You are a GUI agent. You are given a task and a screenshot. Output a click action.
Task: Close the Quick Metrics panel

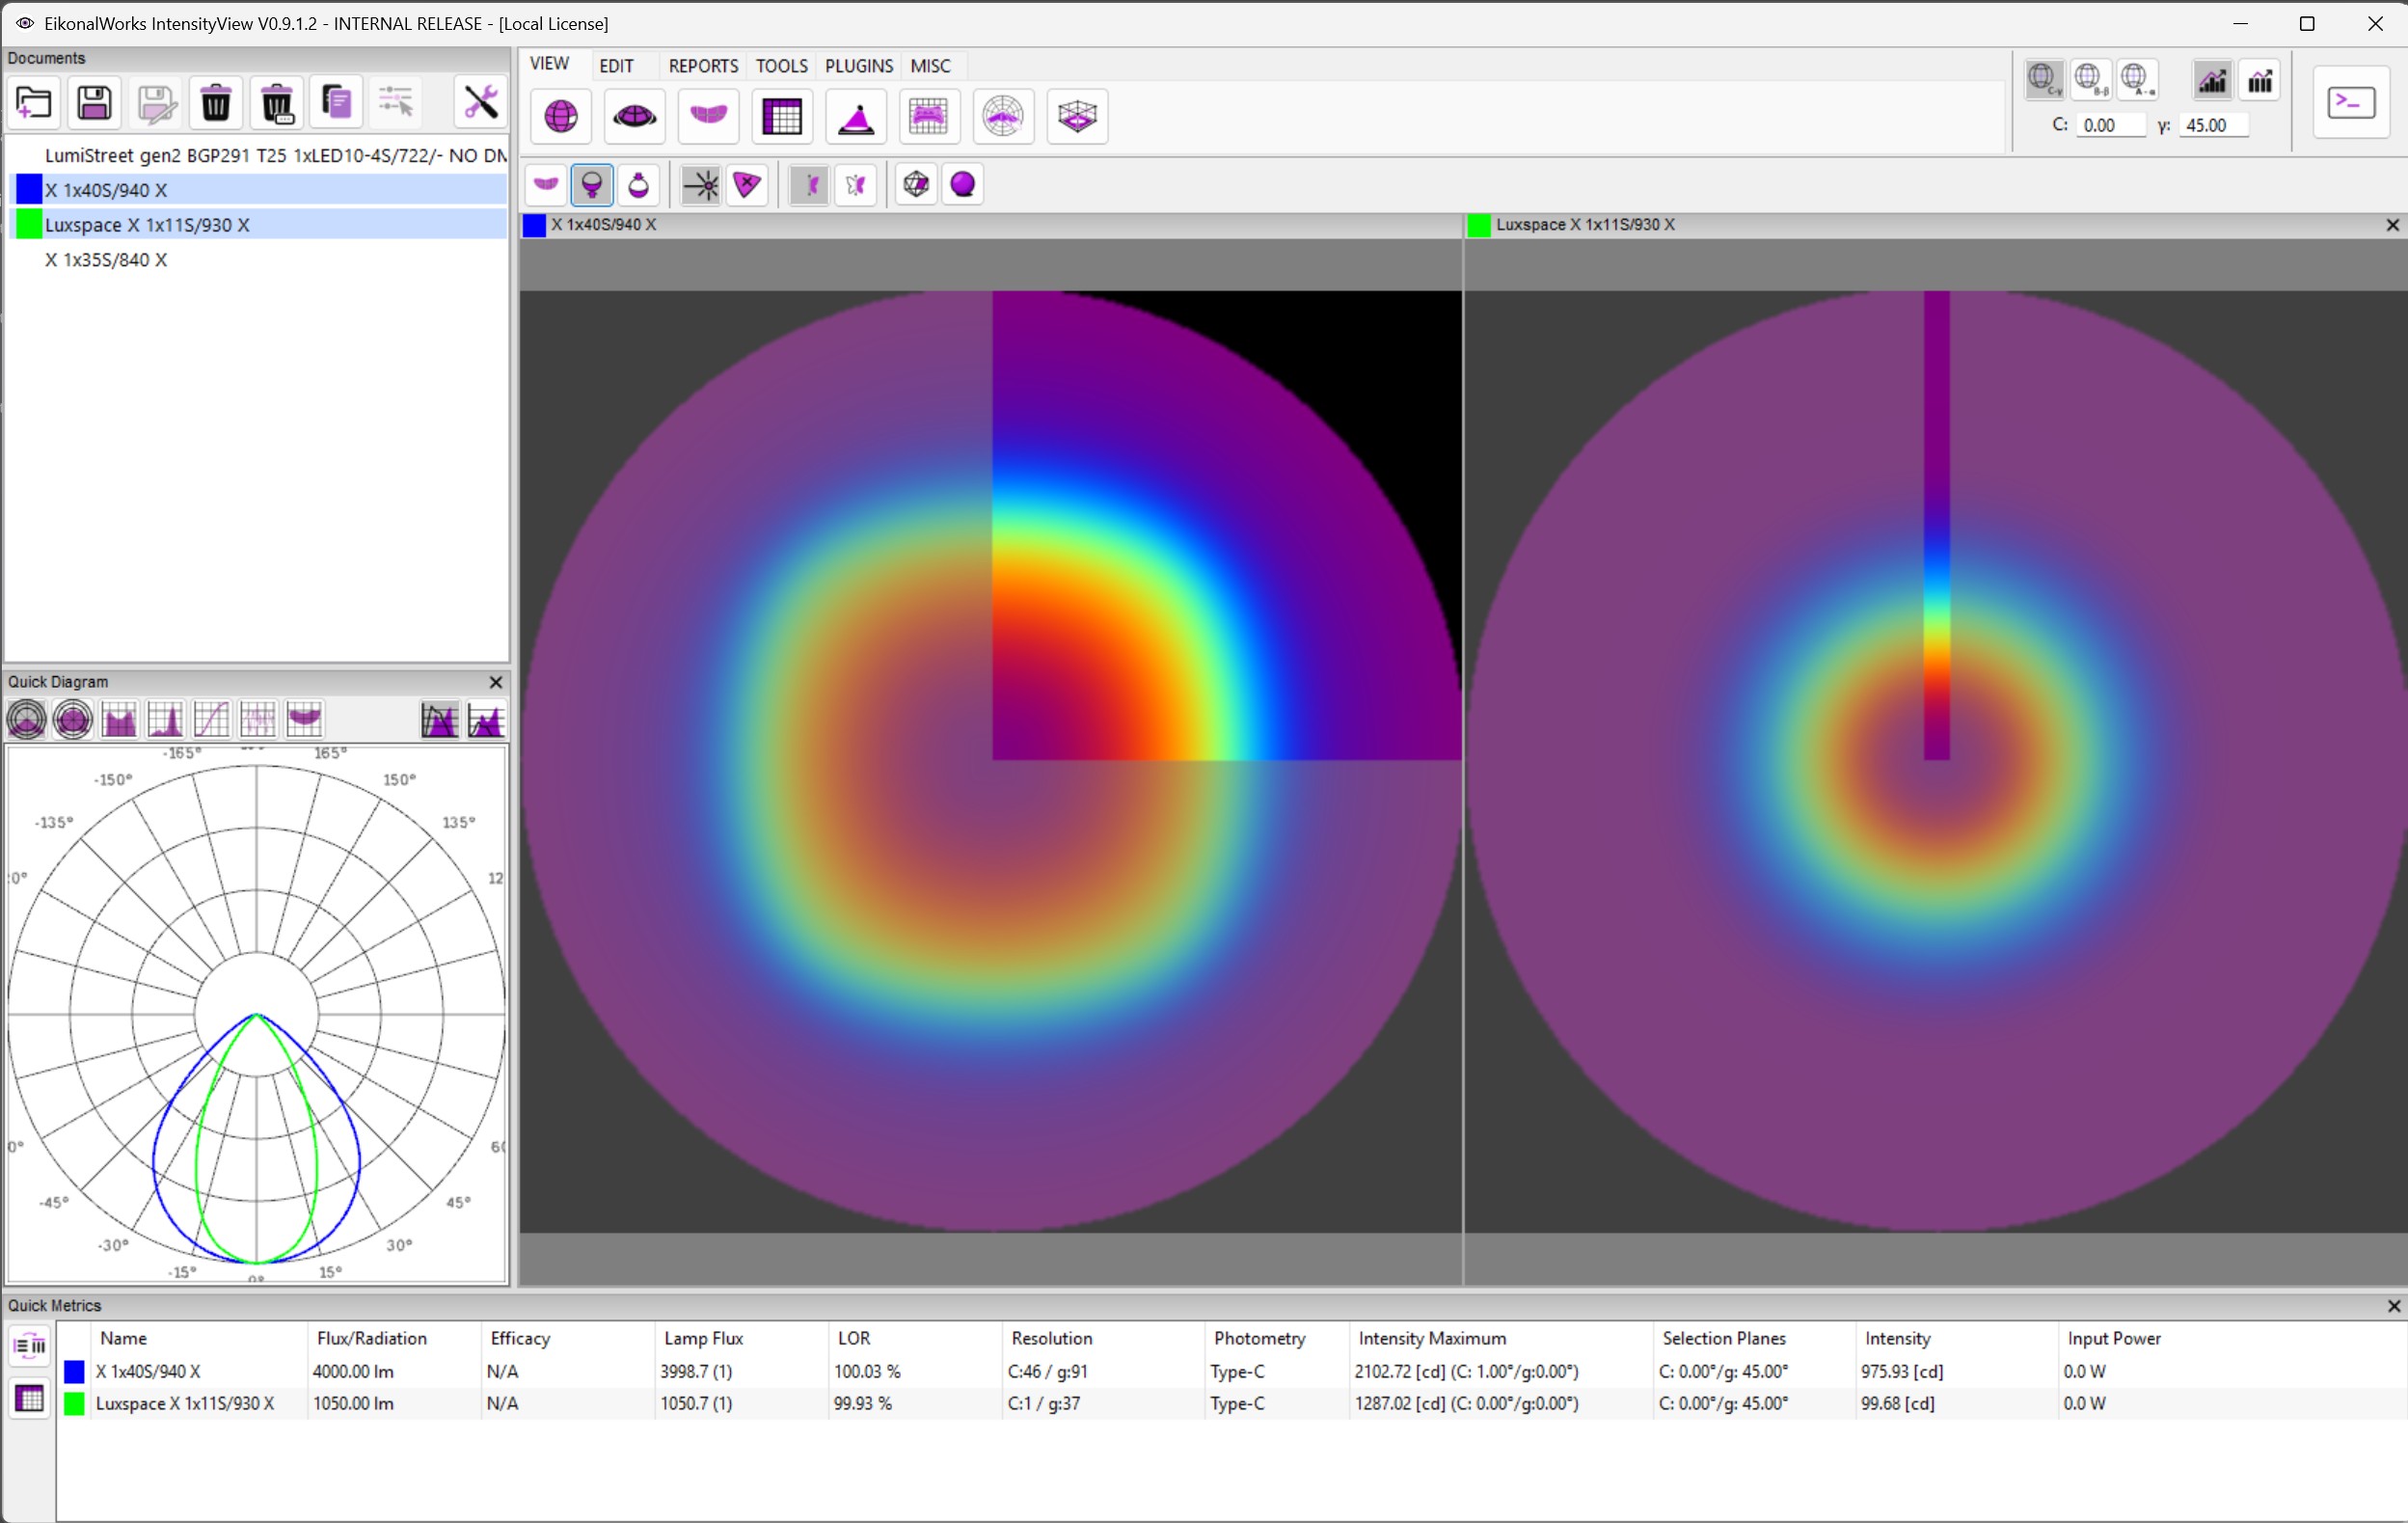click(2393, 1306)
